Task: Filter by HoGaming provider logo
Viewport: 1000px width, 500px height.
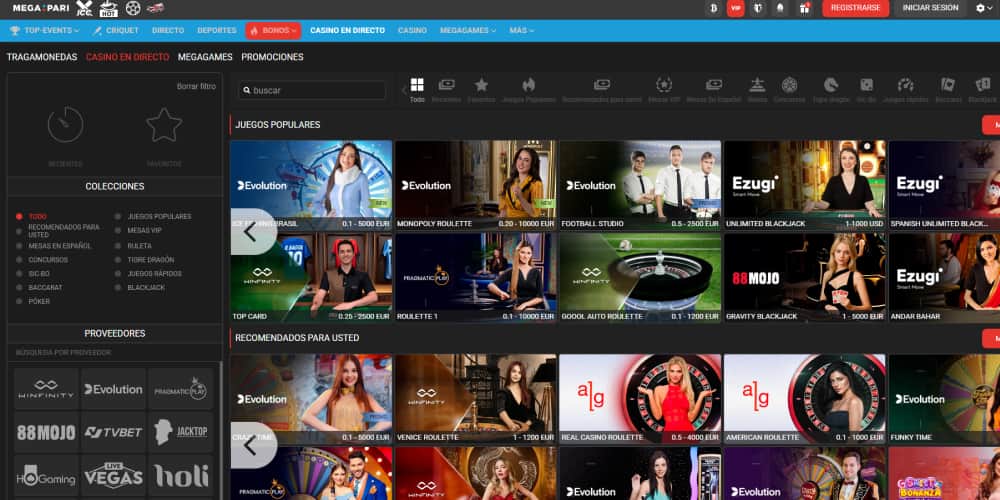Action: (x=46, y=476)
